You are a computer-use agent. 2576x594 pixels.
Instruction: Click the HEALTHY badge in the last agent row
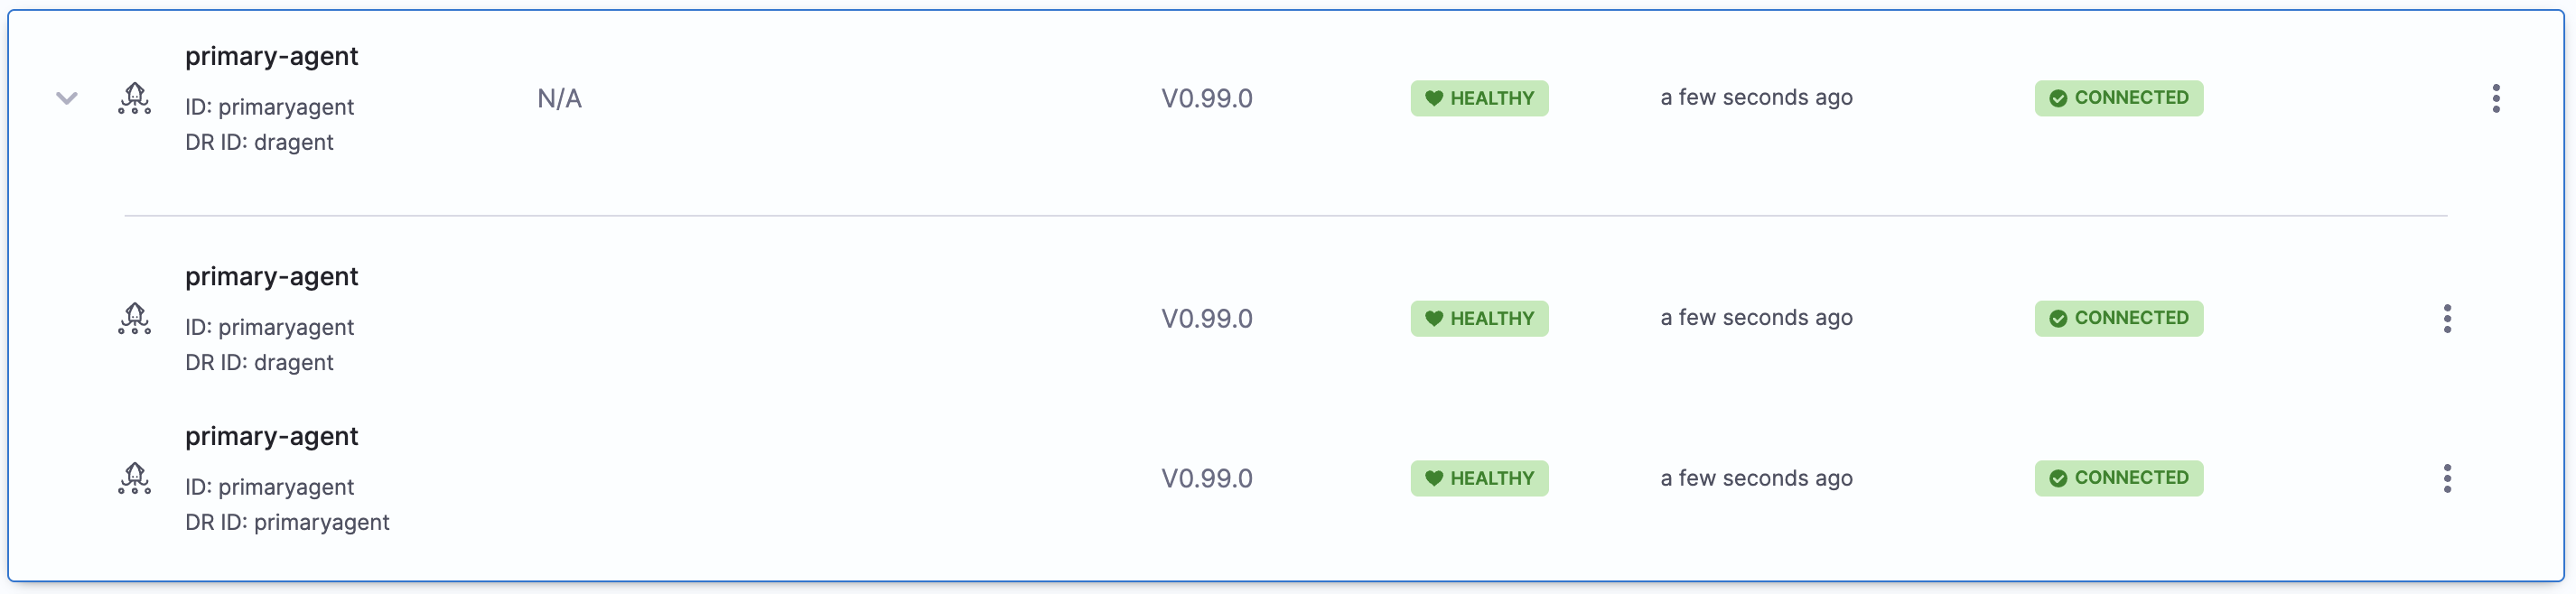[x=1479, y=478]
